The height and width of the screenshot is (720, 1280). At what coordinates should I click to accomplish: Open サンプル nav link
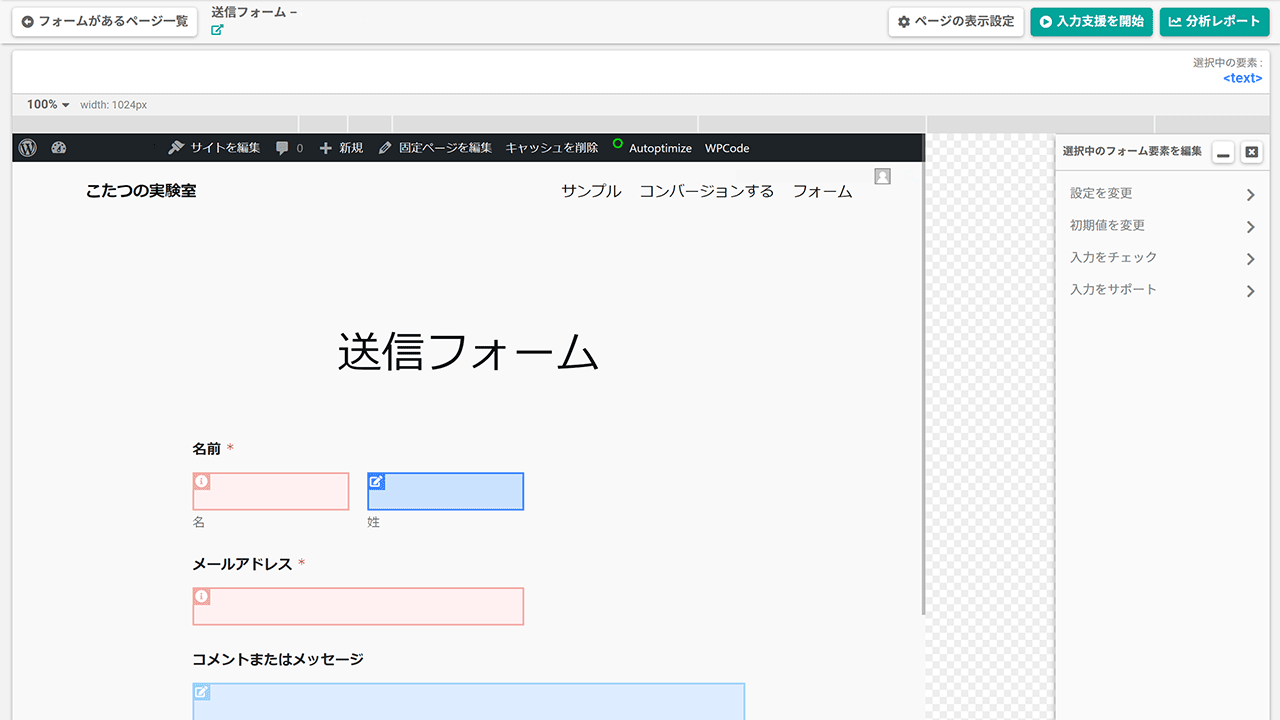click(591, 191)
